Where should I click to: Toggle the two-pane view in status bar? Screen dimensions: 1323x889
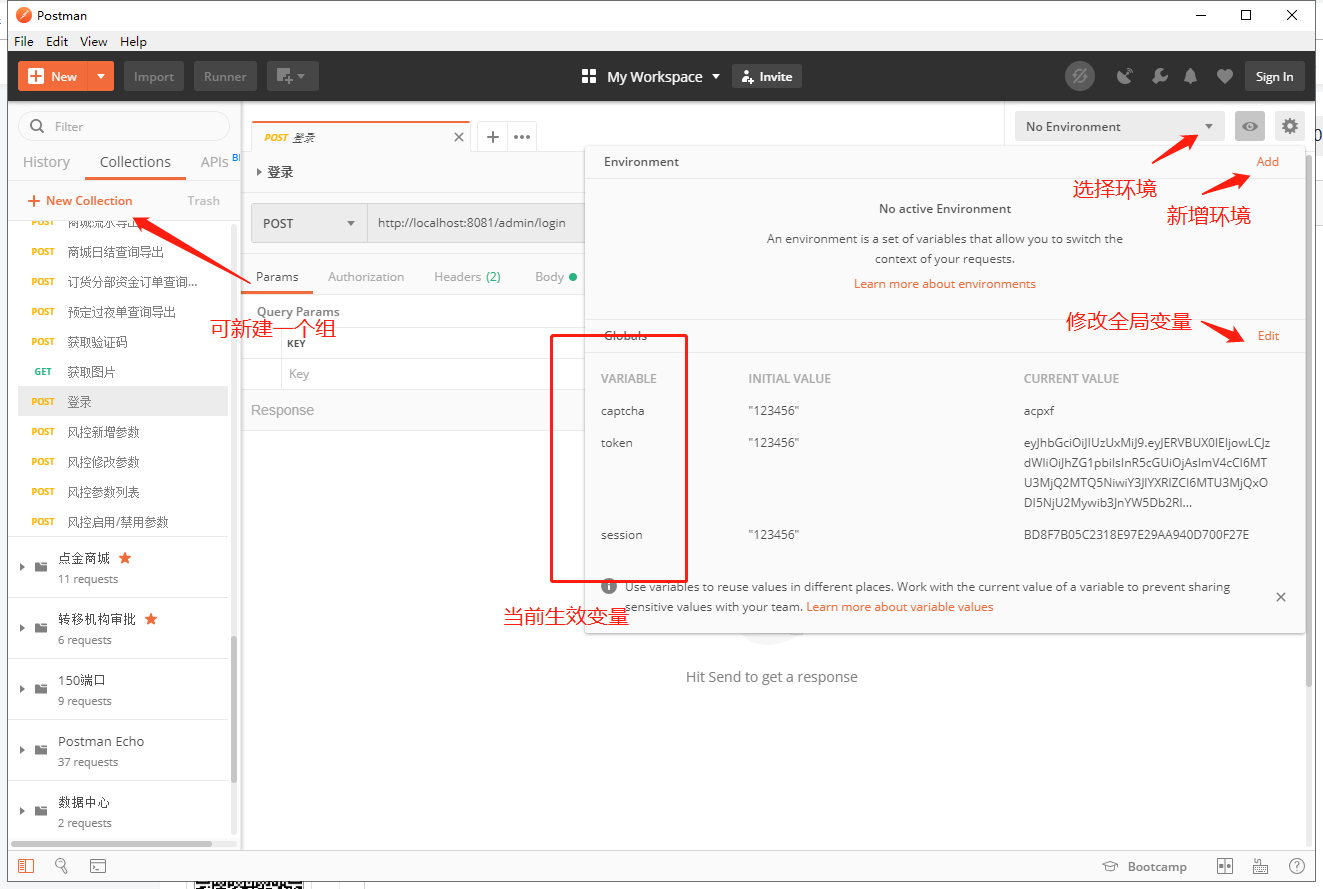(x=1224, y=866)
